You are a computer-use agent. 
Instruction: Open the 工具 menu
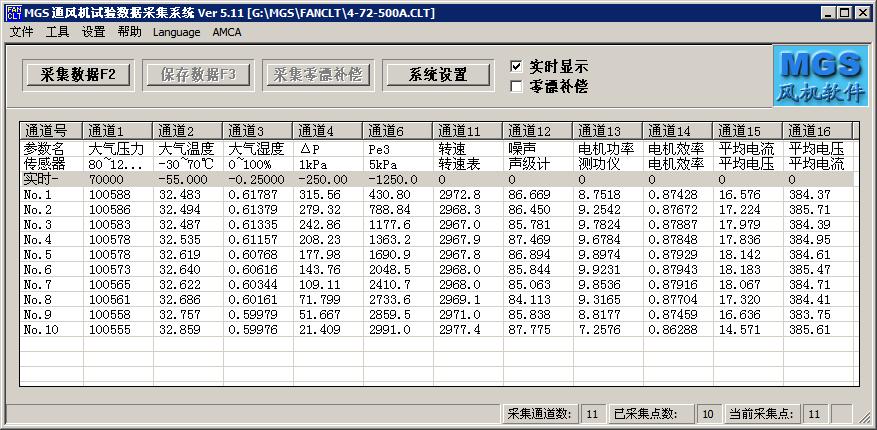click(58, 32)
